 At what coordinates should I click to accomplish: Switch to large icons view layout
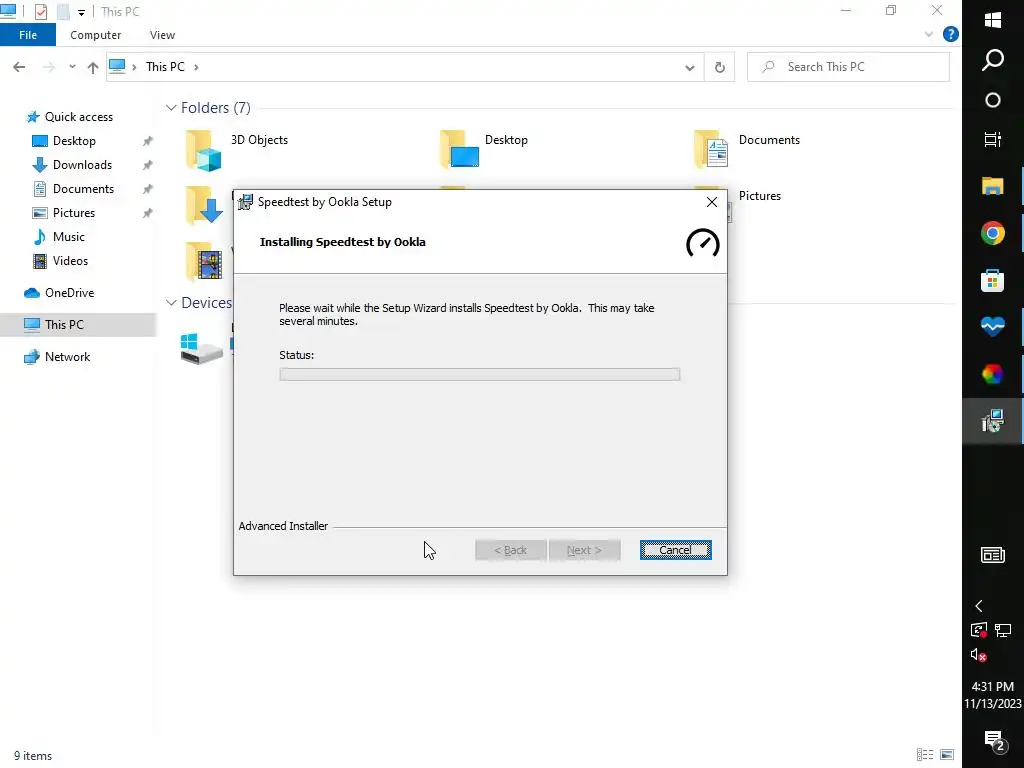pos(947,754)
